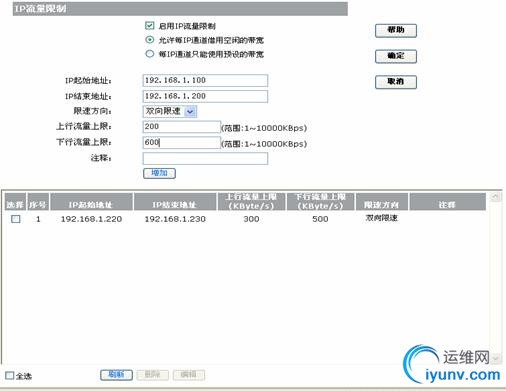Viewport: 506px width, 391px height.
Task: Click the 确定 confirm button
Action: 396,56
